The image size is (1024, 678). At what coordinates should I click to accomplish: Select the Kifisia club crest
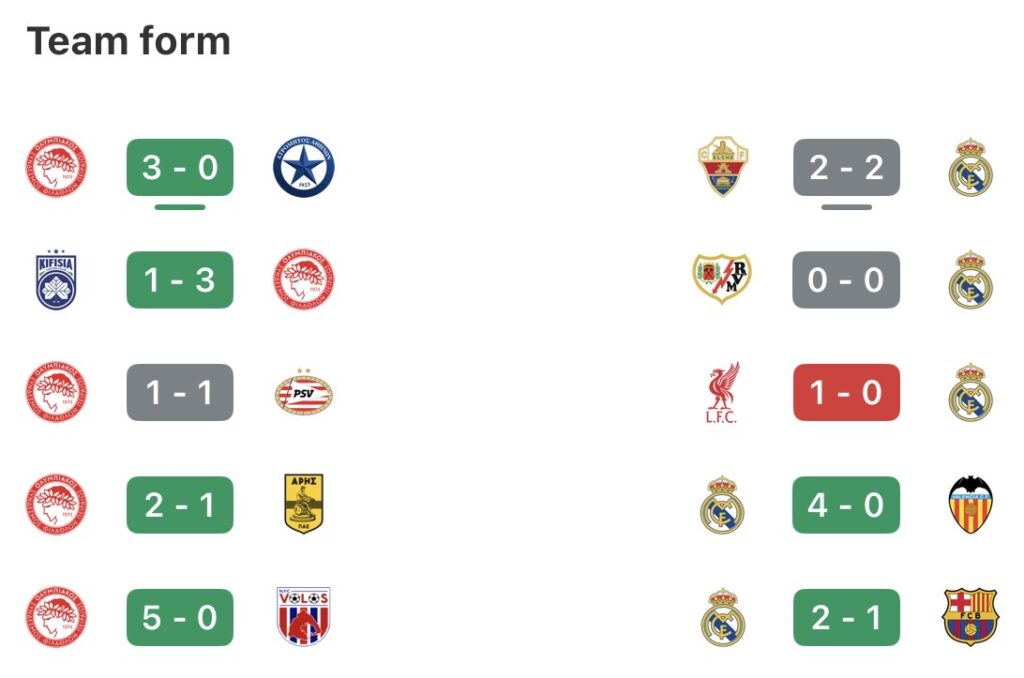point(56,280)
